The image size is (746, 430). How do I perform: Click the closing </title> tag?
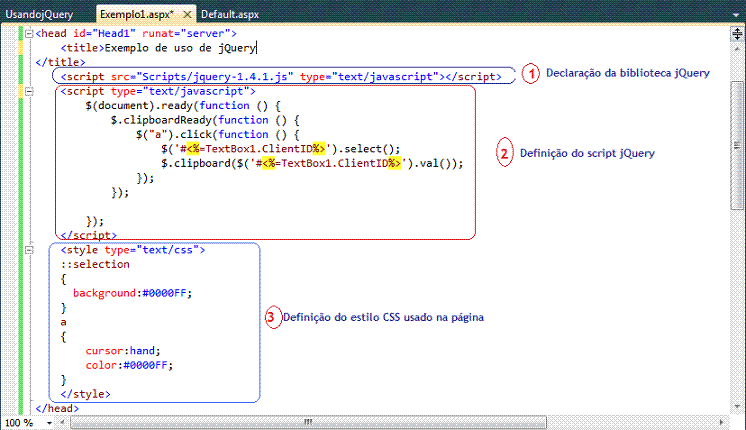click(x=60, y=62)
